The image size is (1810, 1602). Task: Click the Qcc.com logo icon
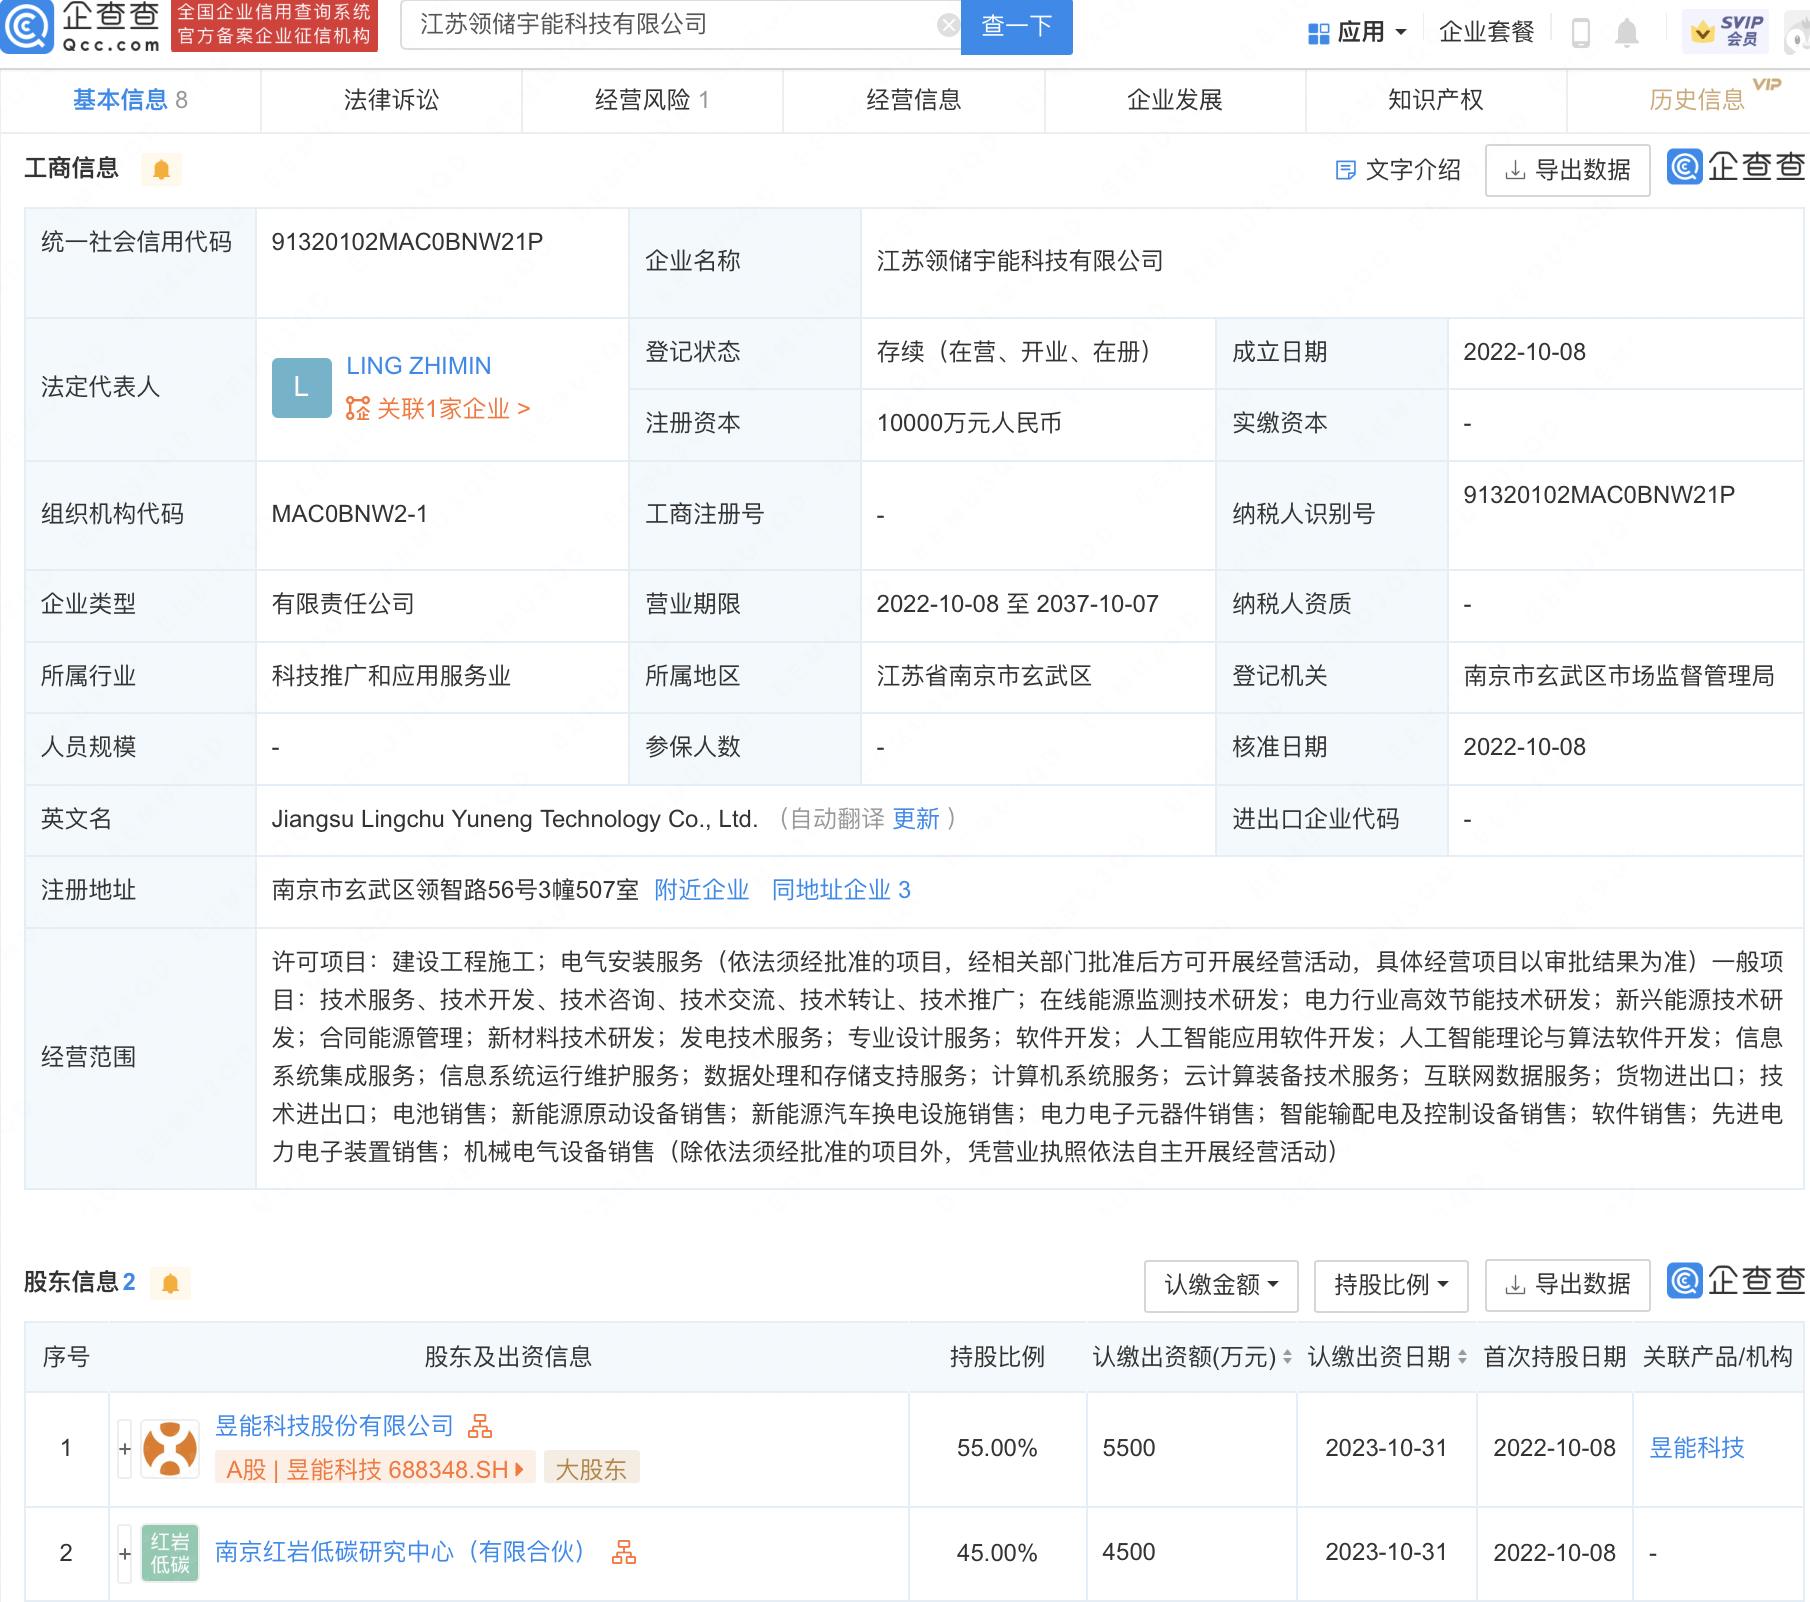click(x=27, y=26)
